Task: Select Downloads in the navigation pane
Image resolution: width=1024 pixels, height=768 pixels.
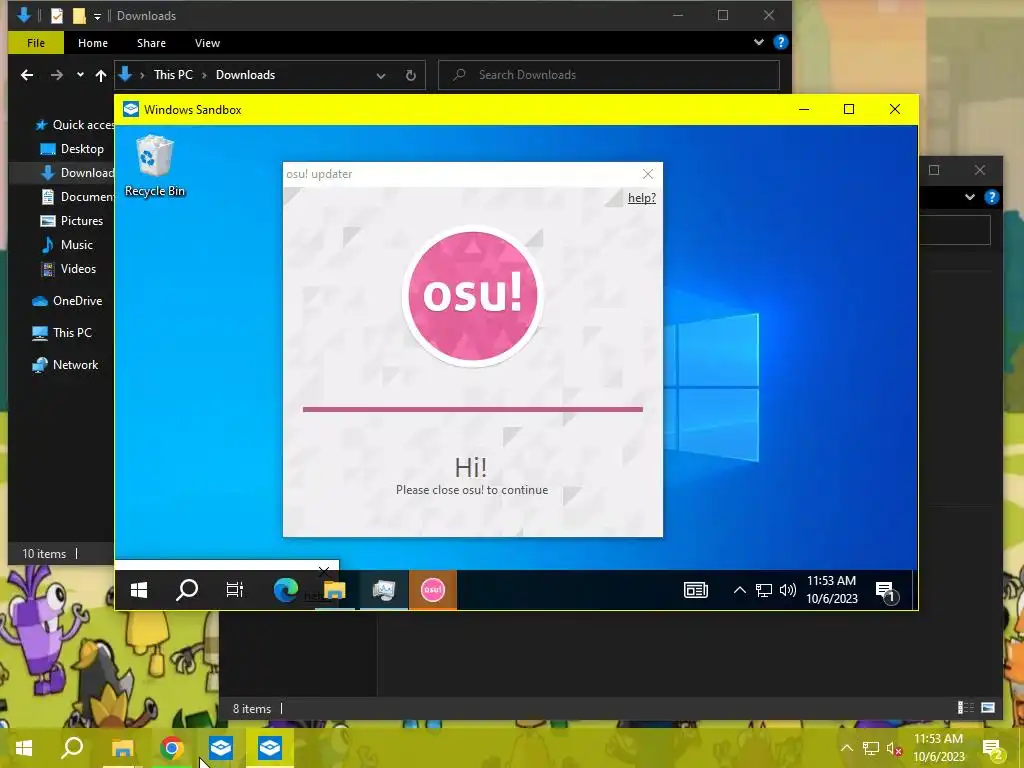Action: (77, 173)
